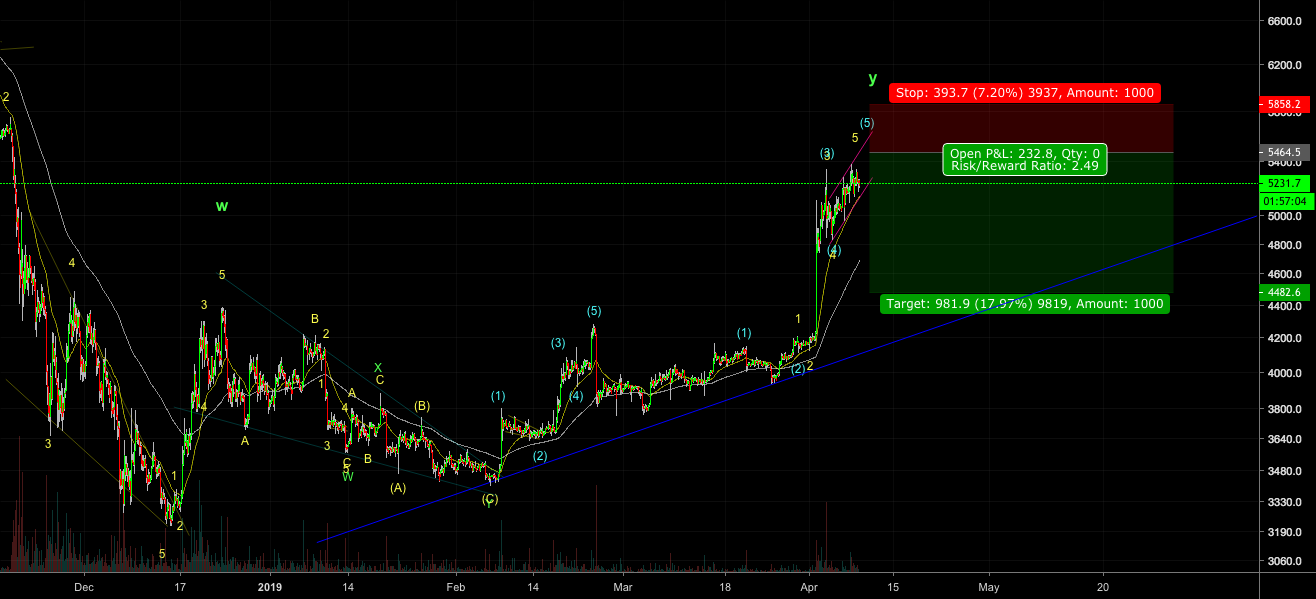Screen dimensions: 1316x599
Task: Click 'Dec' on the time axis
Action: (84, 587)
